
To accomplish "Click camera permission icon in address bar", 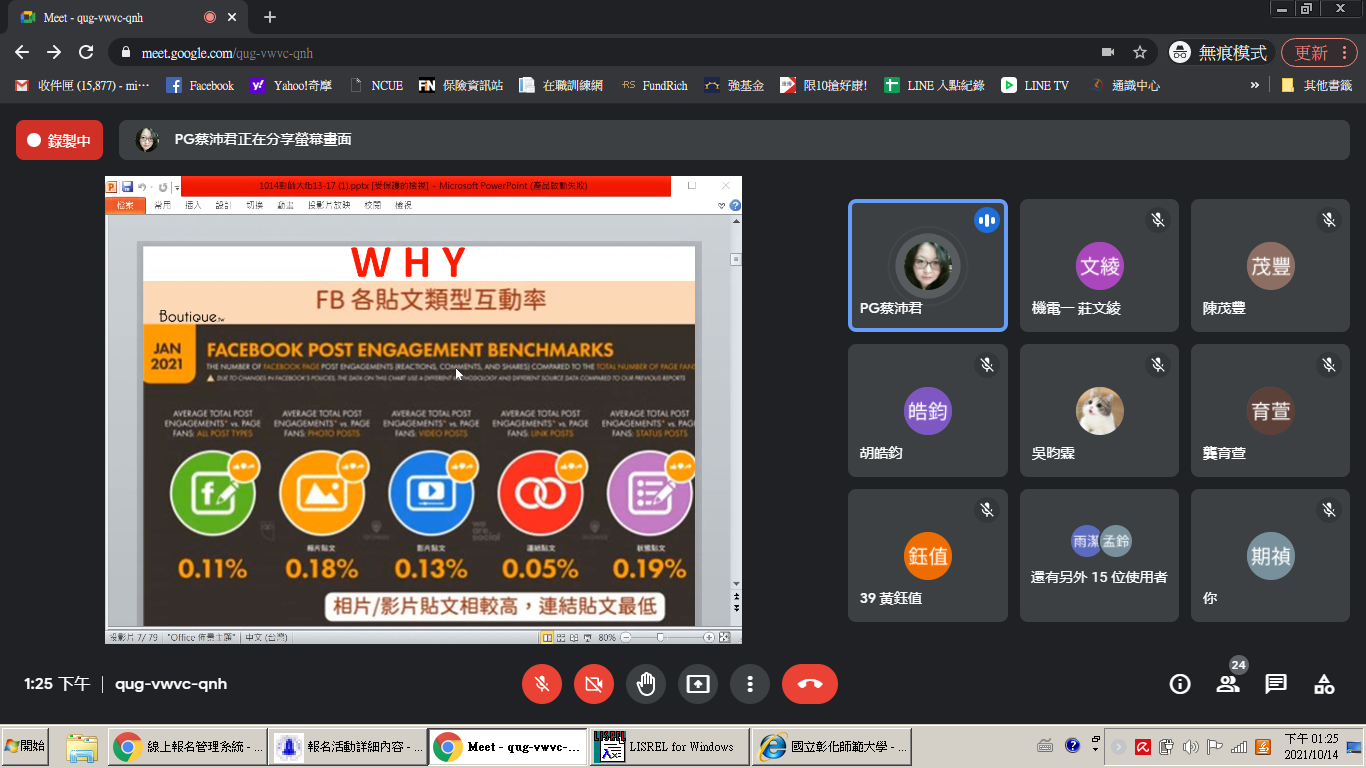I will [1108, 52].
